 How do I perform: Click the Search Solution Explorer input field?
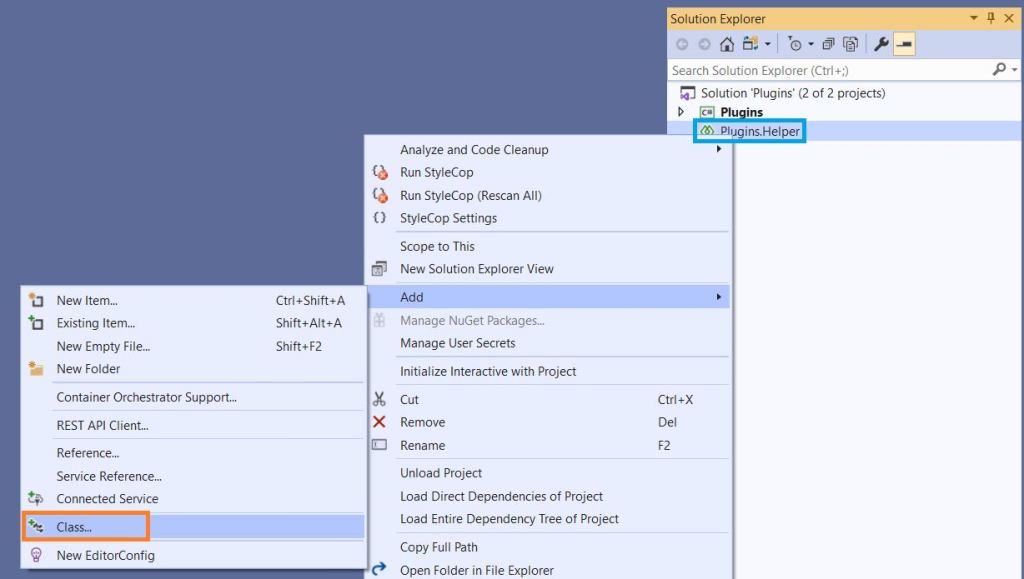(825, 70)
